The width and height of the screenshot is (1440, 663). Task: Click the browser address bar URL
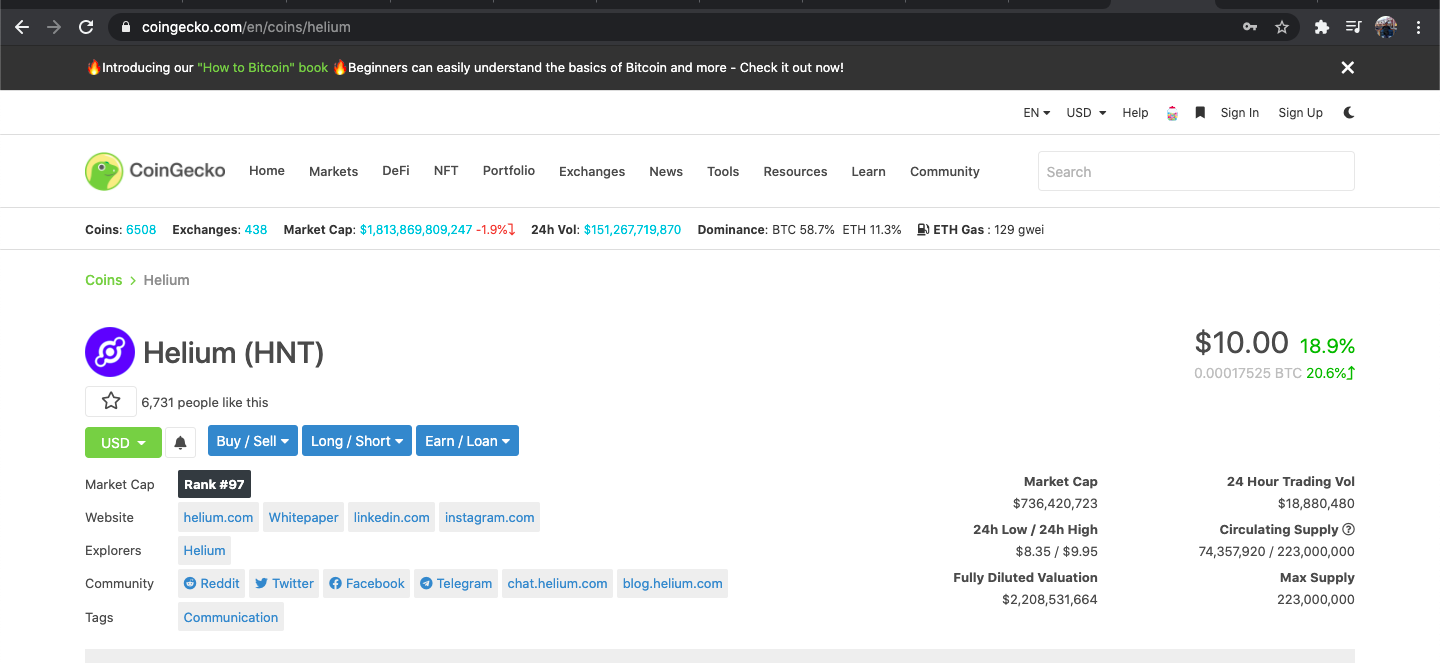(x=246, y=27)
